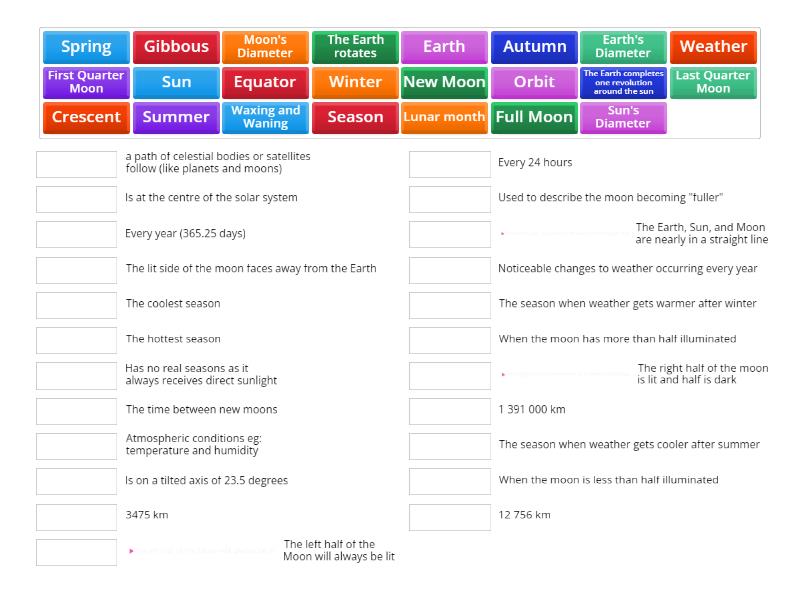
Task: Click the purple Sun's Diameter tile
Action: tap(623, 117)
